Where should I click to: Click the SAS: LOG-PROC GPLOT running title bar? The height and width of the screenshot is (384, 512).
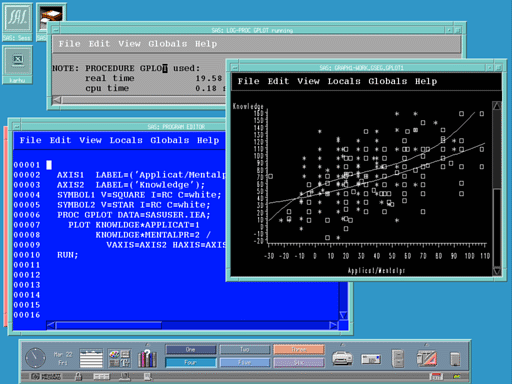coord(252,30)
